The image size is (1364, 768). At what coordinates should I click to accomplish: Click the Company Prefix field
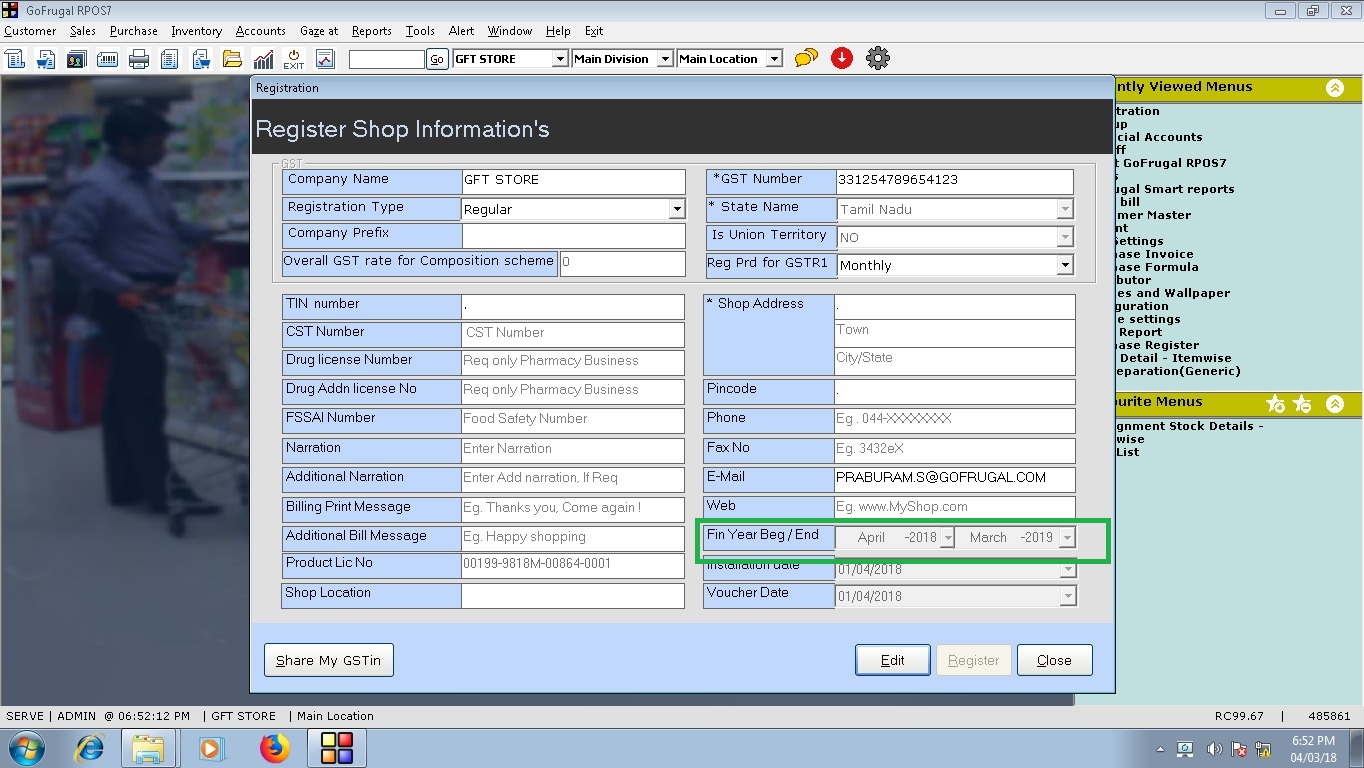point(573,235)
